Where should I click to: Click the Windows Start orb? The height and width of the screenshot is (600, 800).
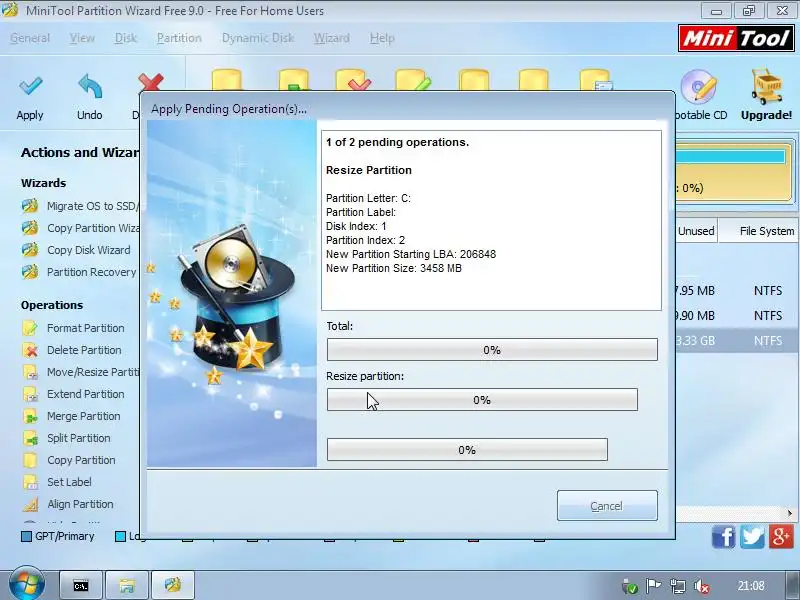coord(26,585)
